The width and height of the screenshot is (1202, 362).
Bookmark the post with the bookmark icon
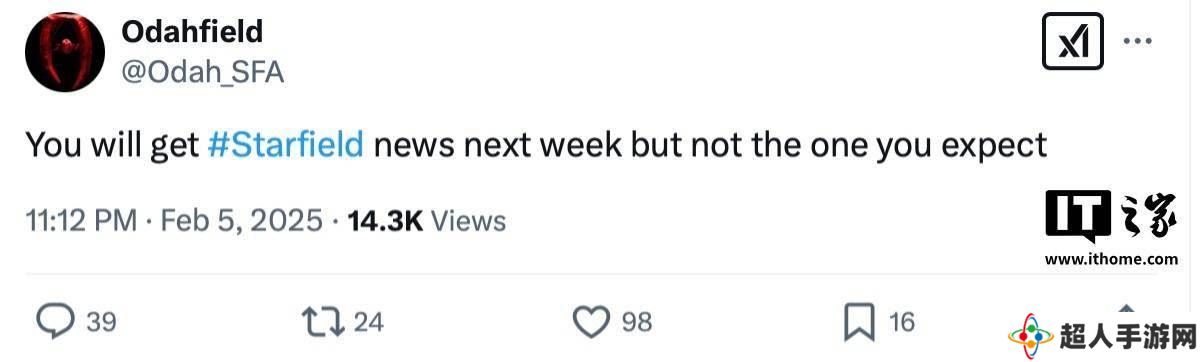pyautogui.click(x=860, y=322)
